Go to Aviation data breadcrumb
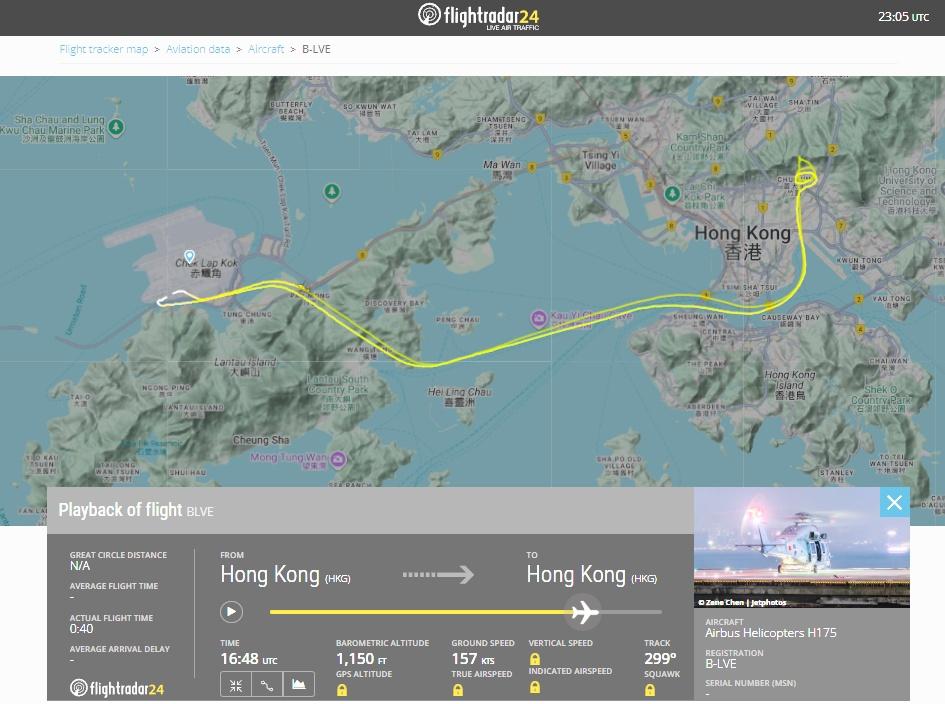Image resolution: width=945 pixels, height=704 pixels. [x=198, y=49]
